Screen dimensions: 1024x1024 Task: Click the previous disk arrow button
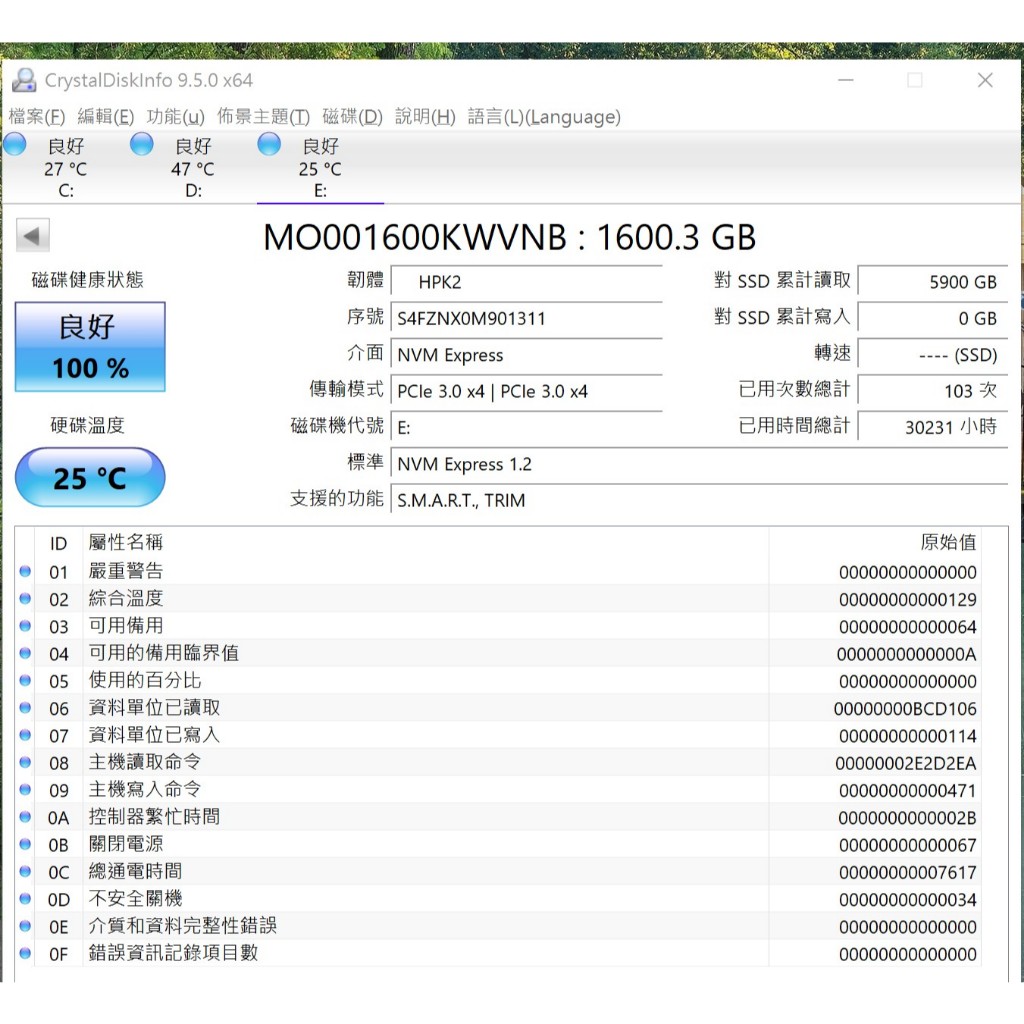(32, 236)
